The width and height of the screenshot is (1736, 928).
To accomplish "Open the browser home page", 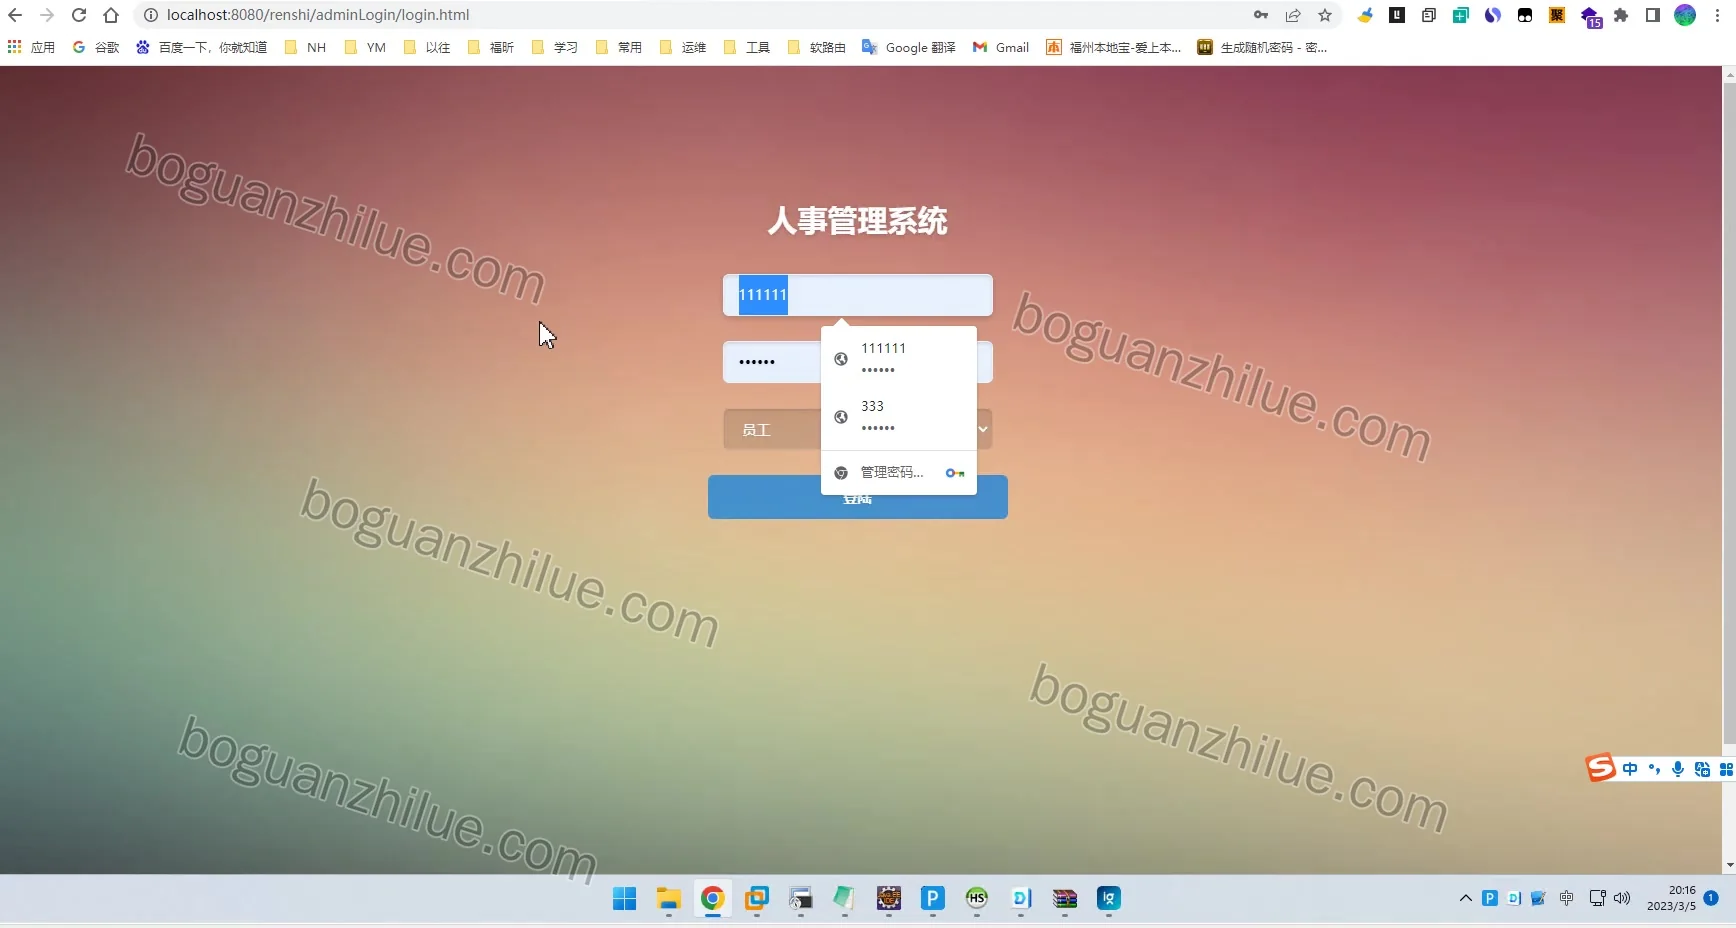I will pyautogui.click(x=111, y=15).
